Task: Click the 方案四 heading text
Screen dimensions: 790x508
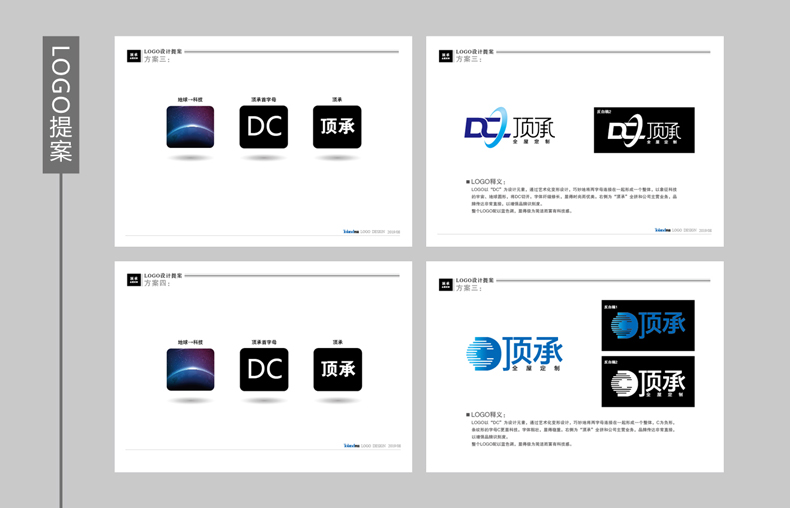Action: [x=157, y=284]
